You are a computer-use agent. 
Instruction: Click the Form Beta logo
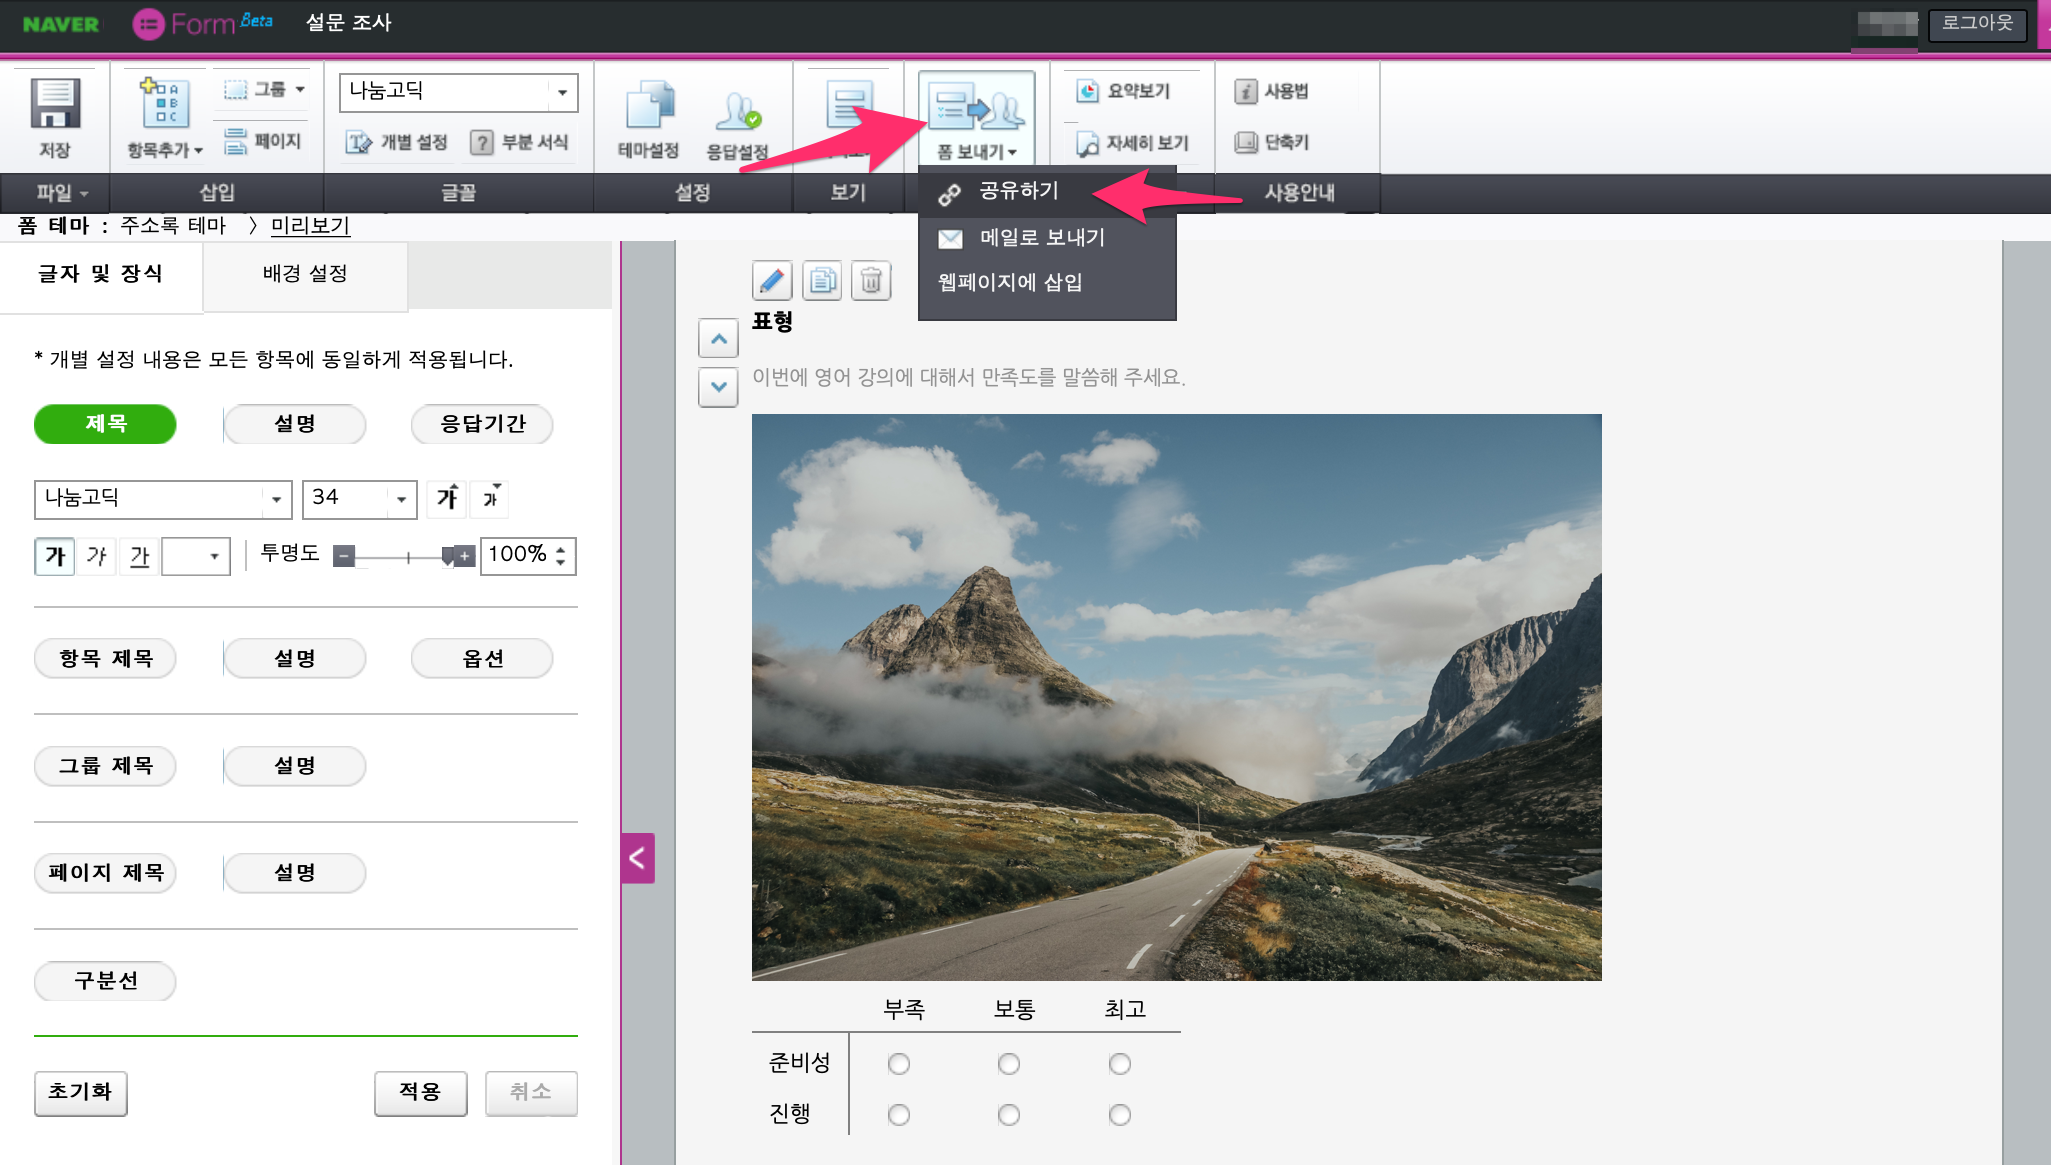[202, 23]
